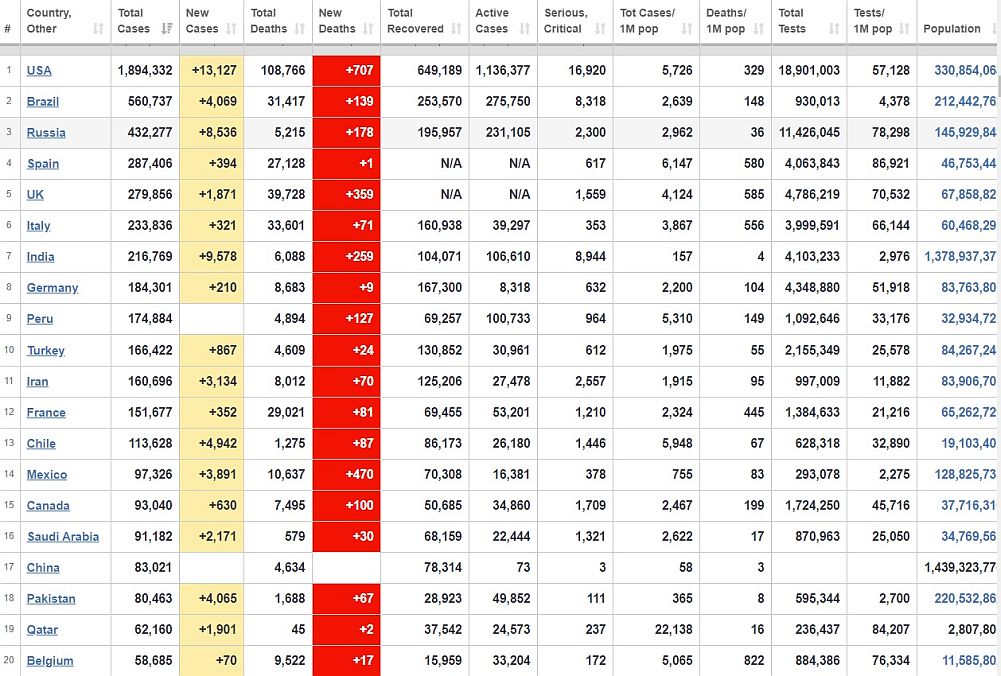Click the Total Deaths sort arrows
The width and height of the screenshot is (1001, 676).
(x=299, y=29)
